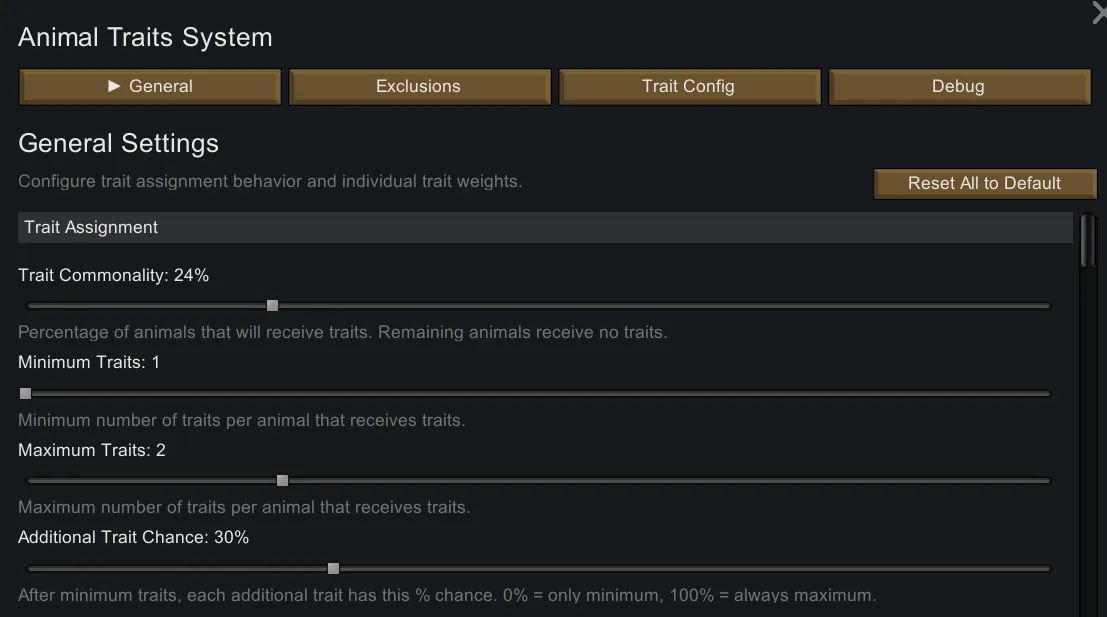Image resolution: width=1107 pixels, height=617 pixels.
Task: Click the General Settings heading
Action: (x=119, y=143)
